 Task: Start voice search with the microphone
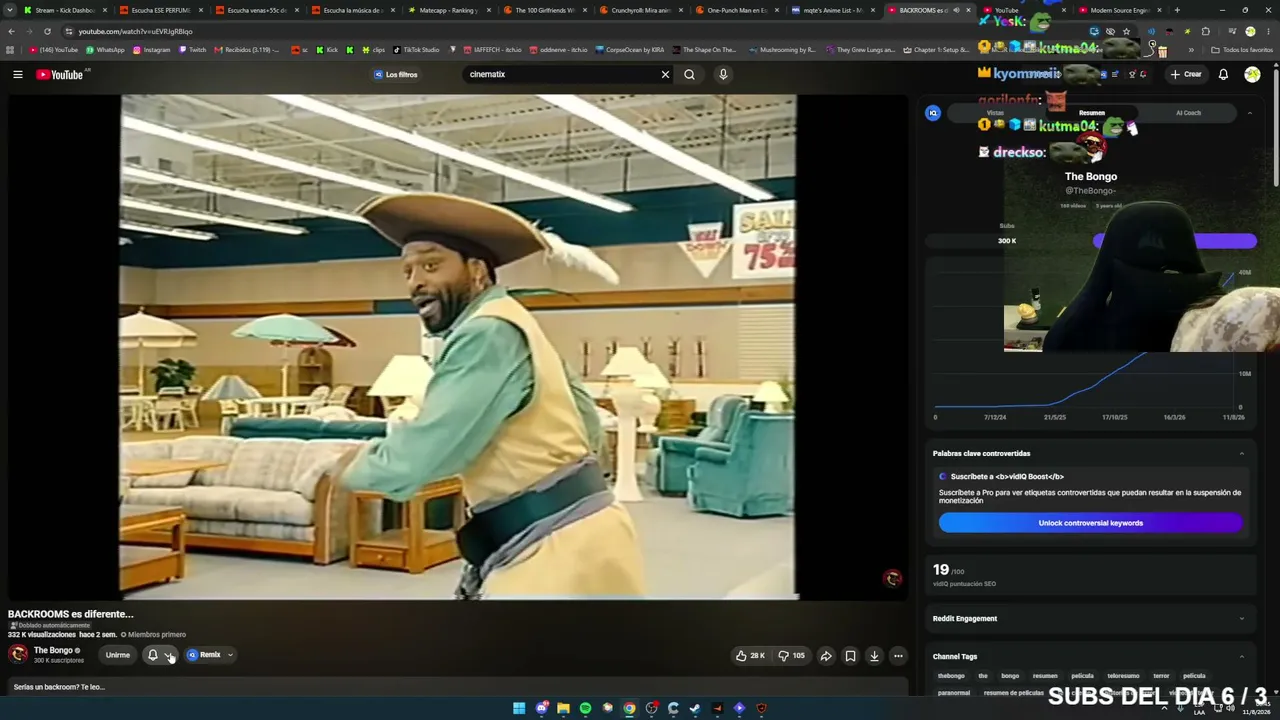click(723, 74)
